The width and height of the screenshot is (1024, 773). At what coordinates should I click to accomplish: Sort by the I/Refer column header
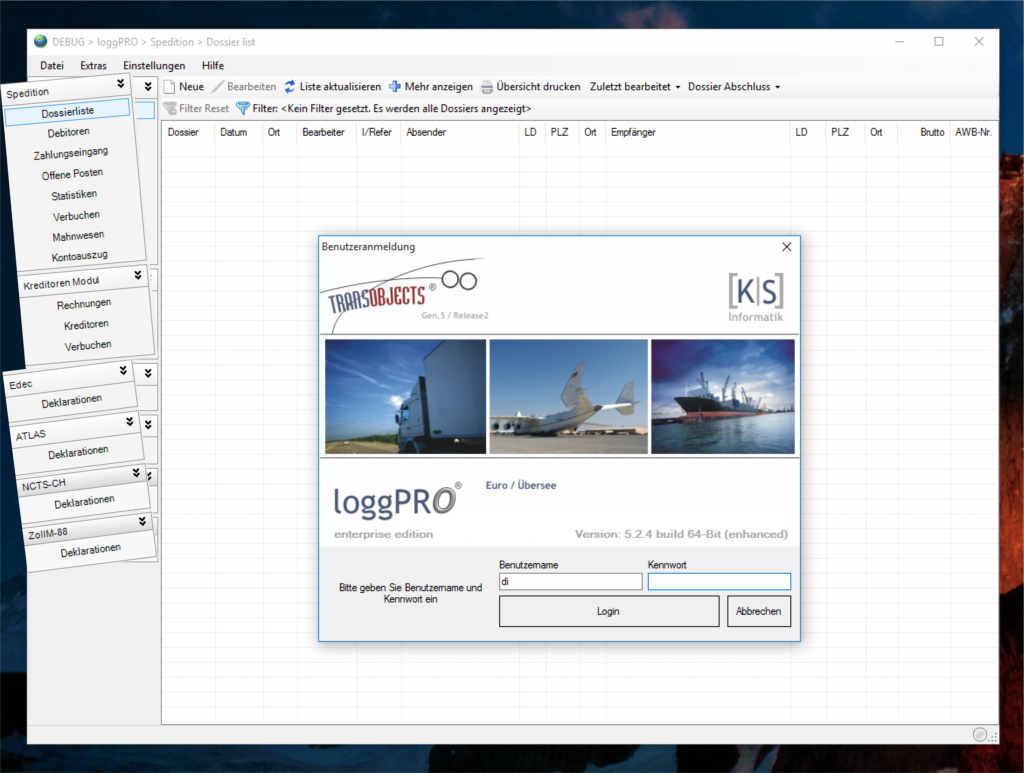(377, 132)
